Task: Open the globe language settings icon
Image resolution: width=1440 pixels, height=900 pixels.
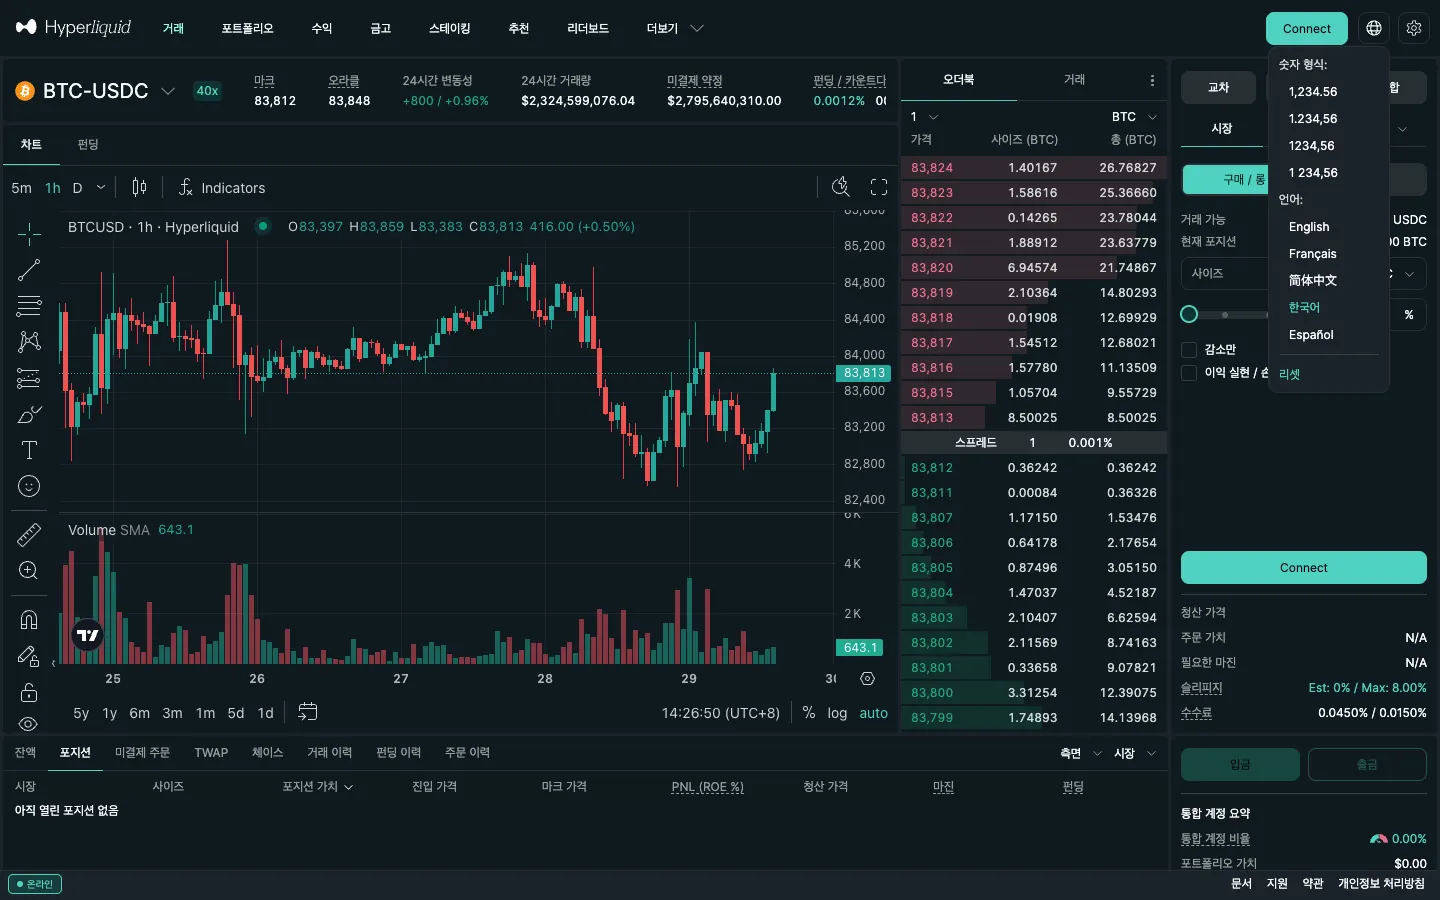Action: (1374, 28)
